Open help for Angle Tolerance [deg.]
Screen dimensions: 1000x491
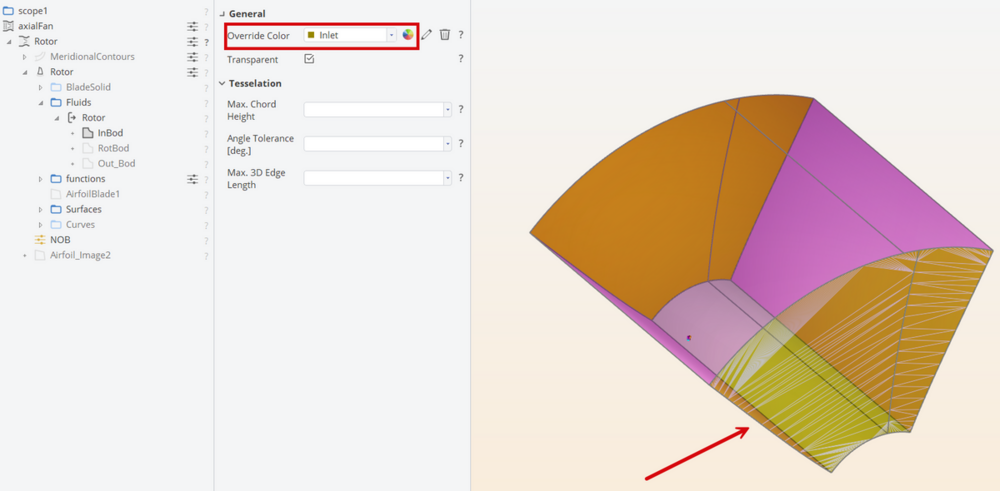pyautogui.click(x=460, y=143)
